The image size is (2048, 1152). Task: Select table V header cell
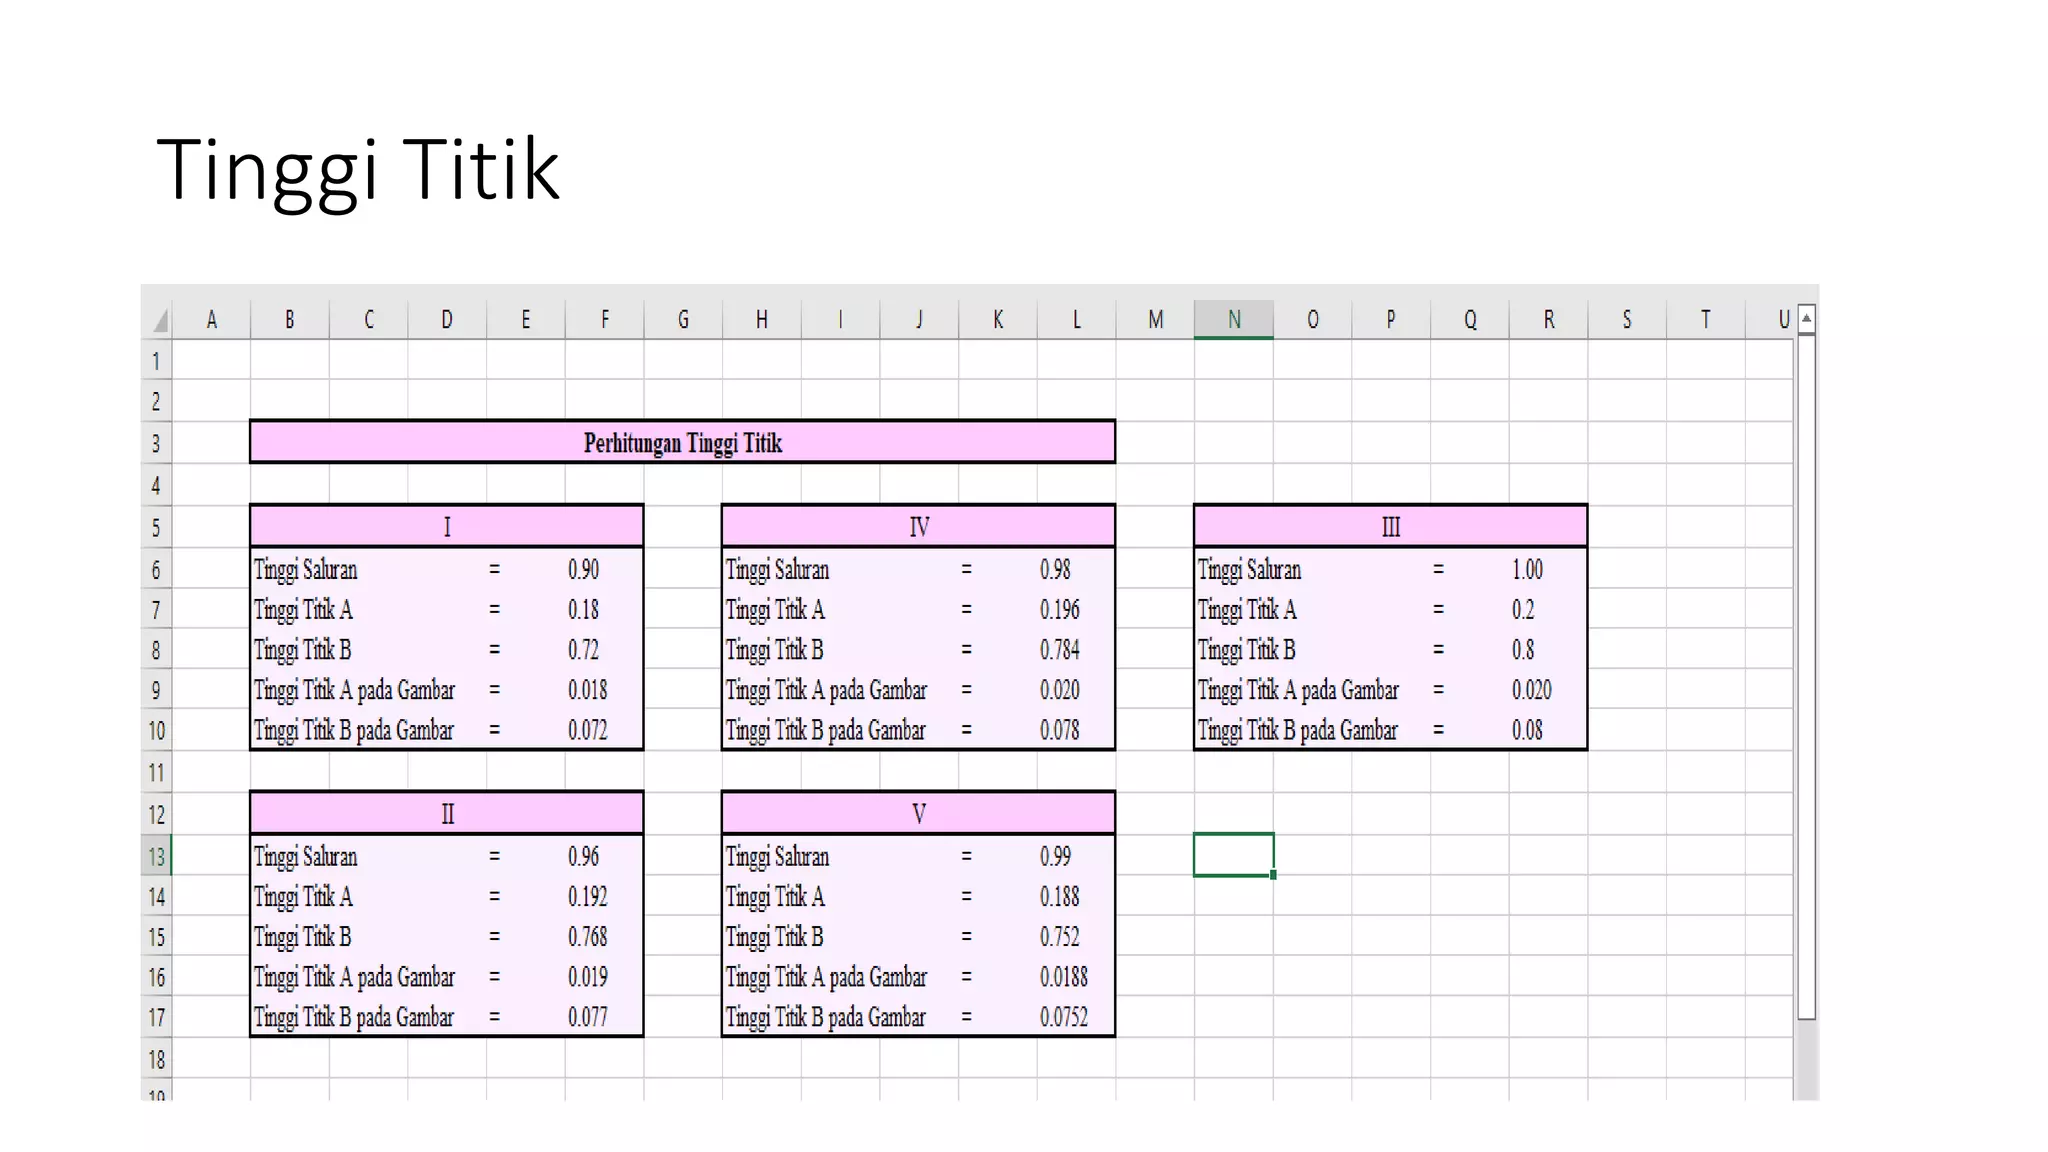[x=918, y=814]
